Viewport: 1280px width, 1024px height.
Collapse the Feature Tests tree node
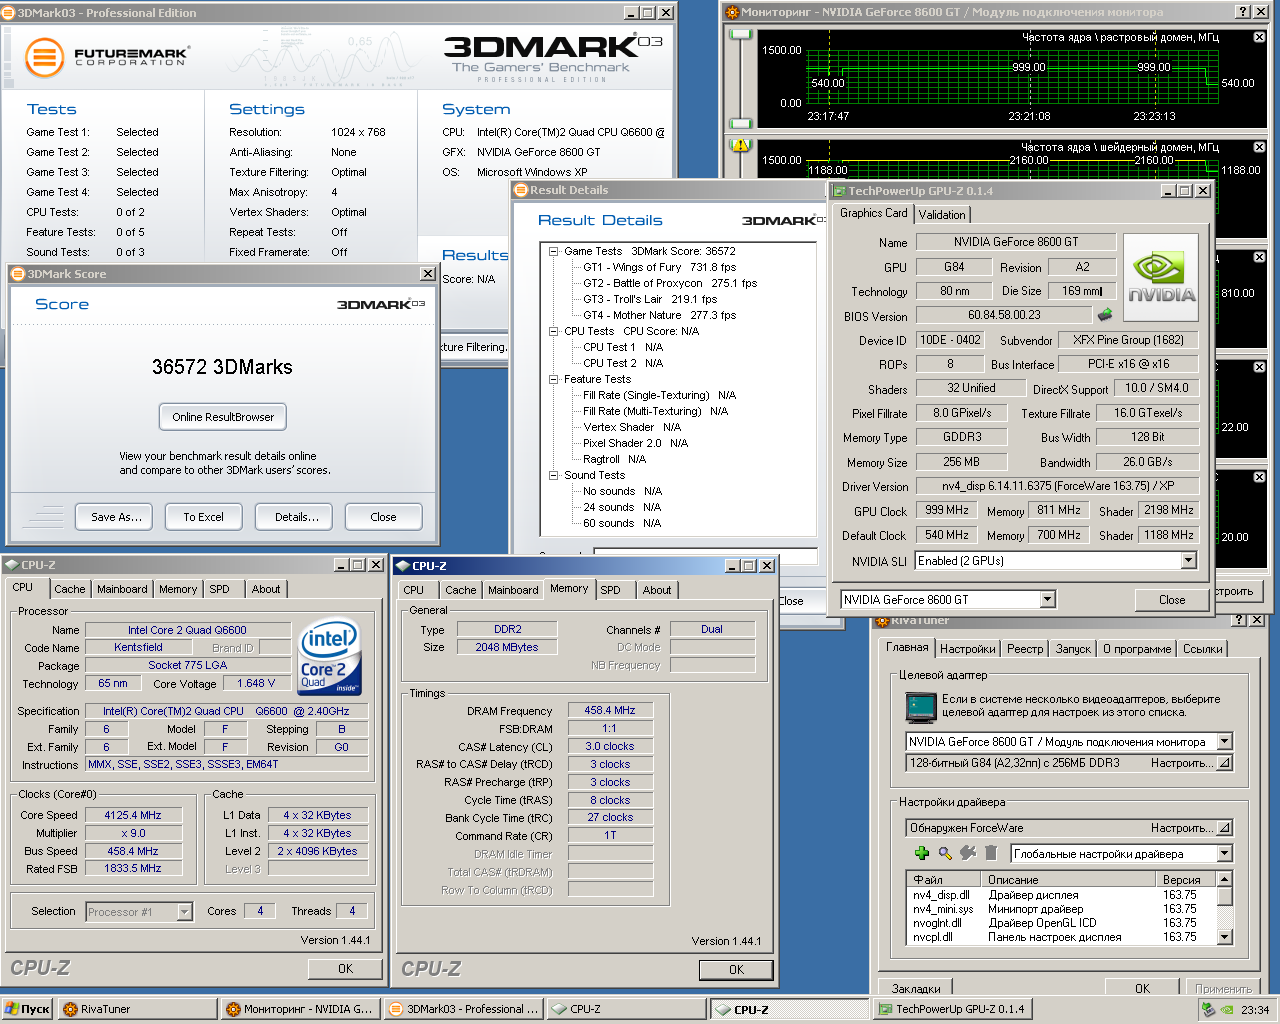(553, 379)
